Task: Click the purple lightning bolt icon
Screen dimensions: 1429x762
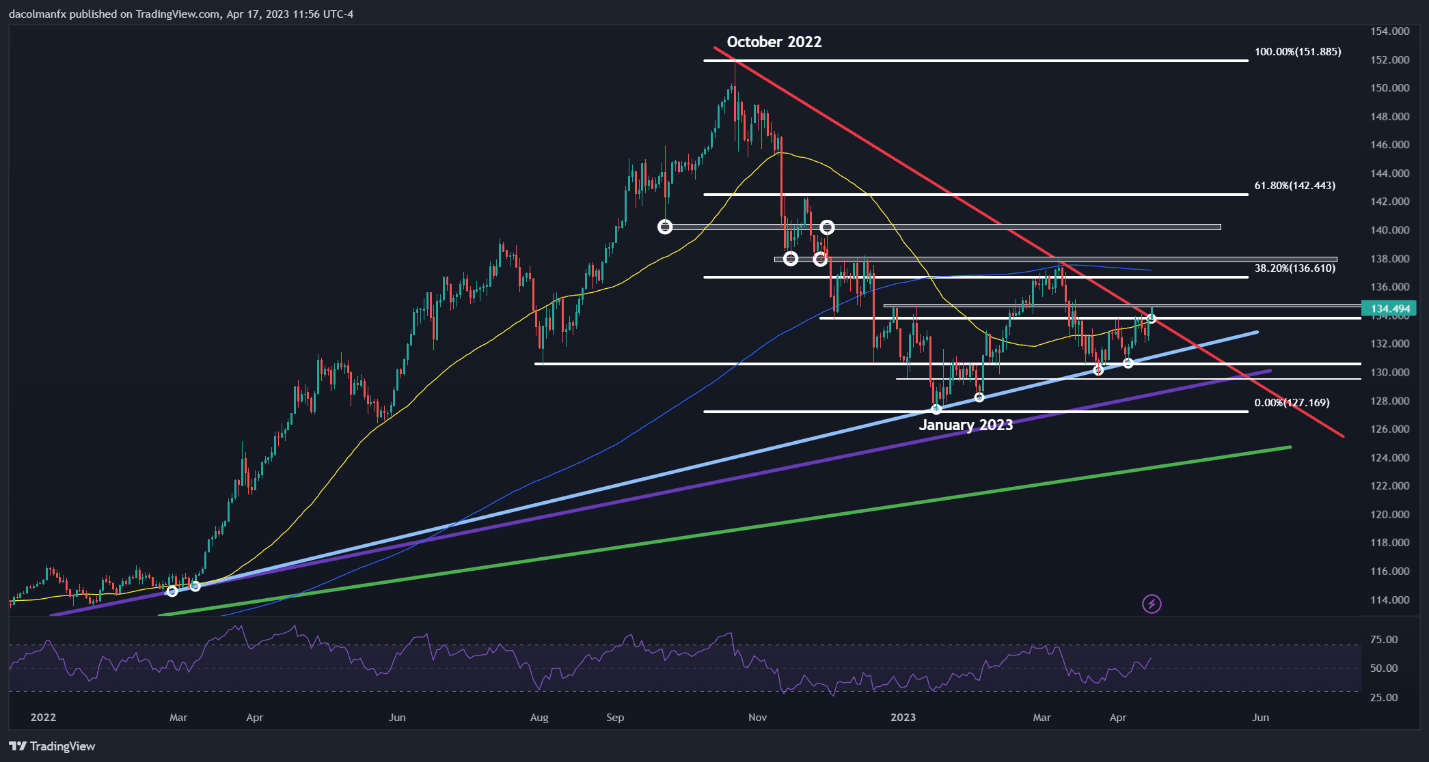Action: coord(1152,604)
